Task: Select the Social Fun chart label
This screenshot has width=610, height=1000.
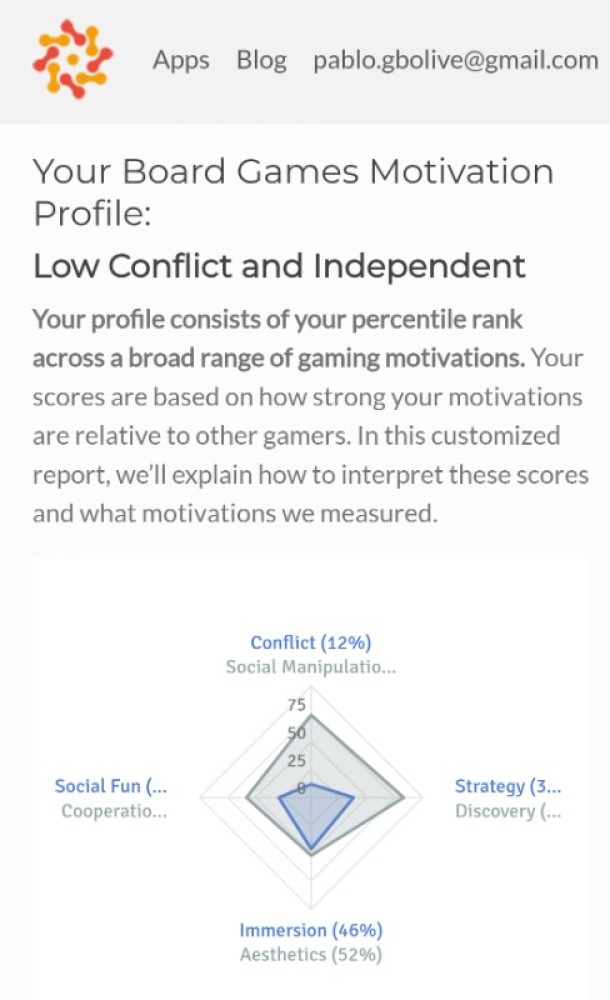Action: pos(111,786)
